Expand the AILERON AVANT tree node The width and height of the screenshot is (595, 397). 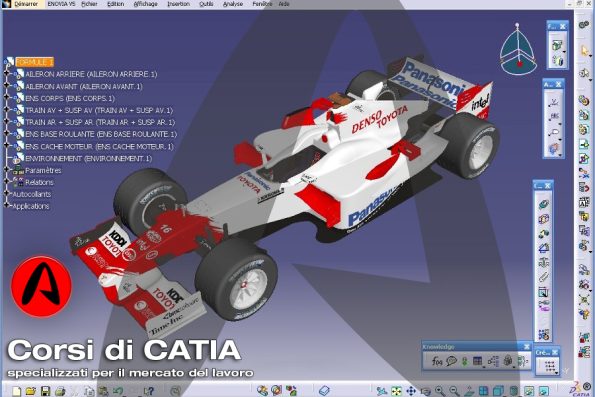6,86
